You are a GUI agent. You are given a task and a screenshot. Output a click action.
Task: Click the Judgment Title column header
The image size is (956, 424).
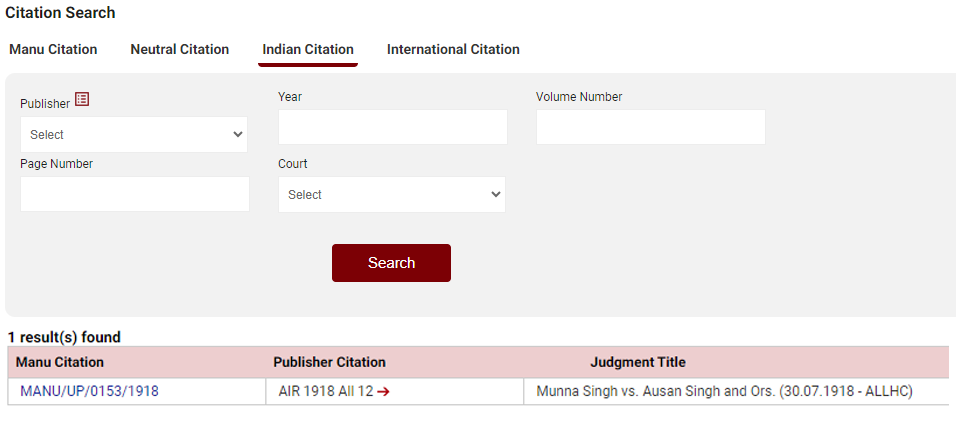point(638,362)
